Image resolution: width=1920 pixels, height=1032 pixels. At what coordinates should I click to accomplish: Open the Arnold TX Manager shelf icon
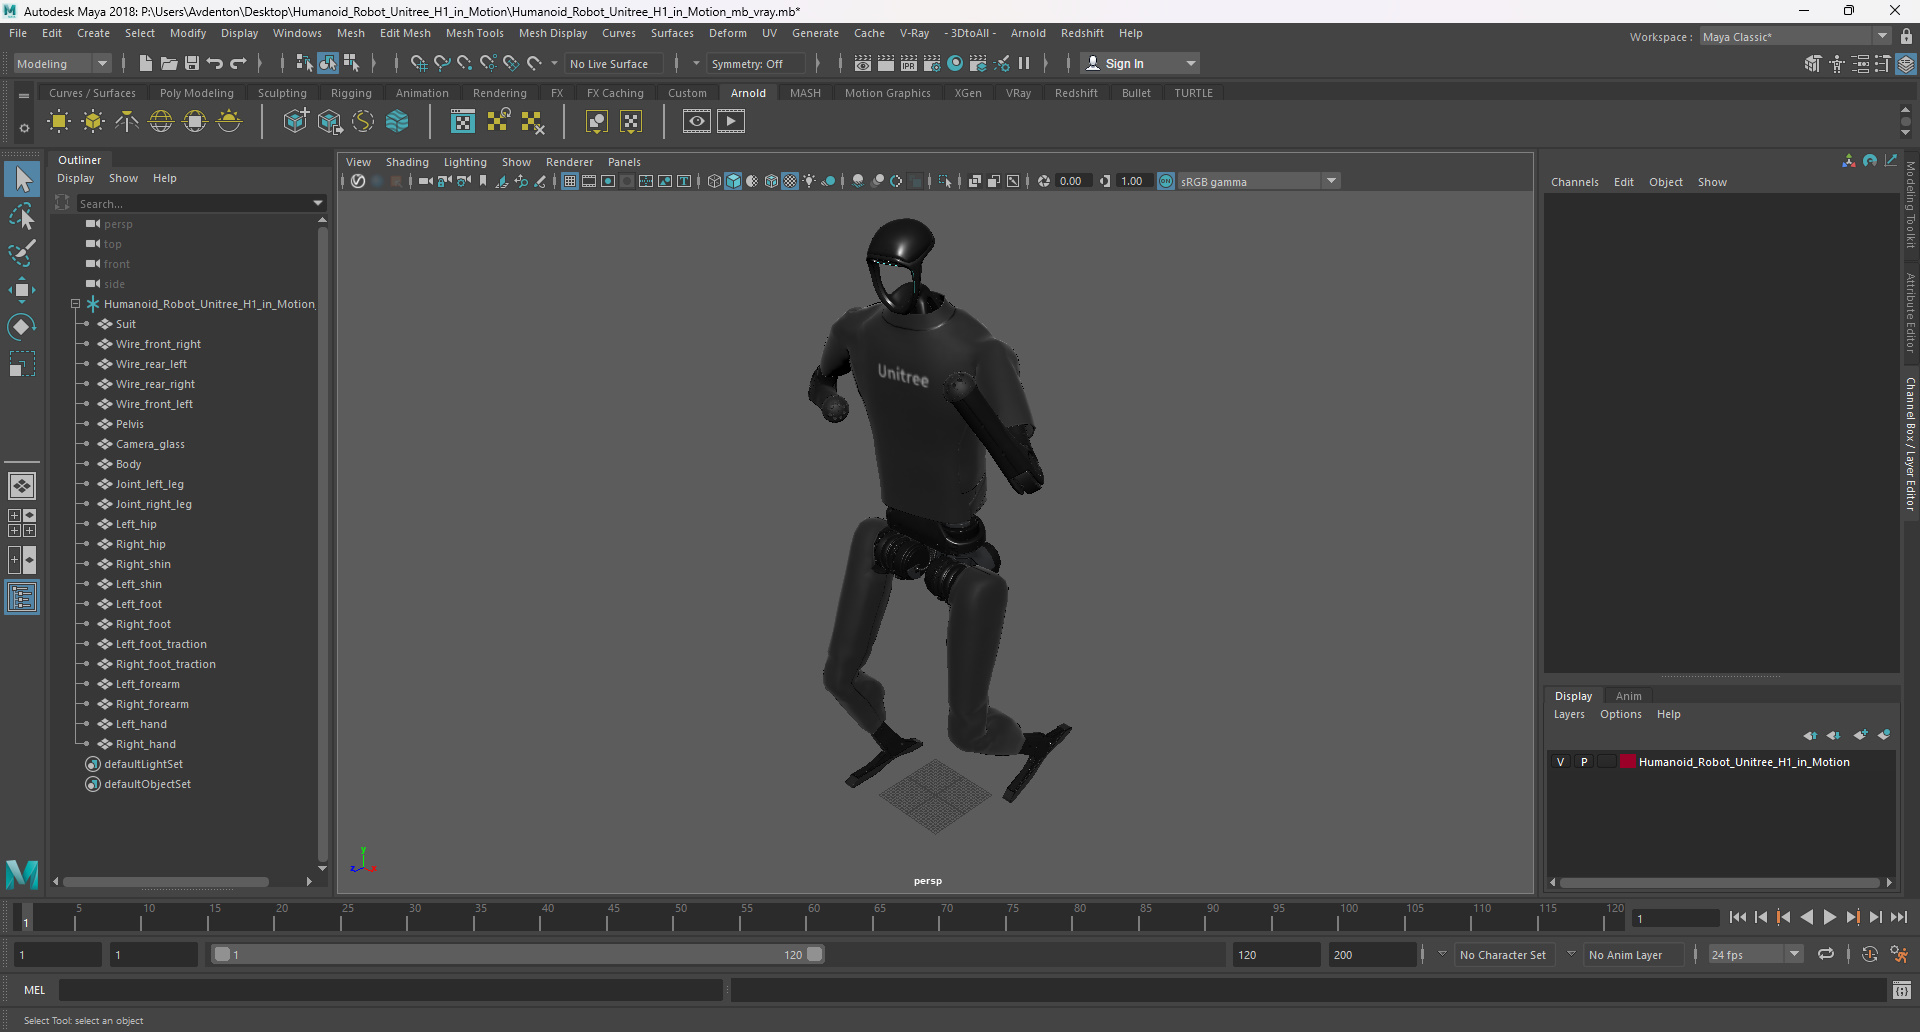coord(463,122)
